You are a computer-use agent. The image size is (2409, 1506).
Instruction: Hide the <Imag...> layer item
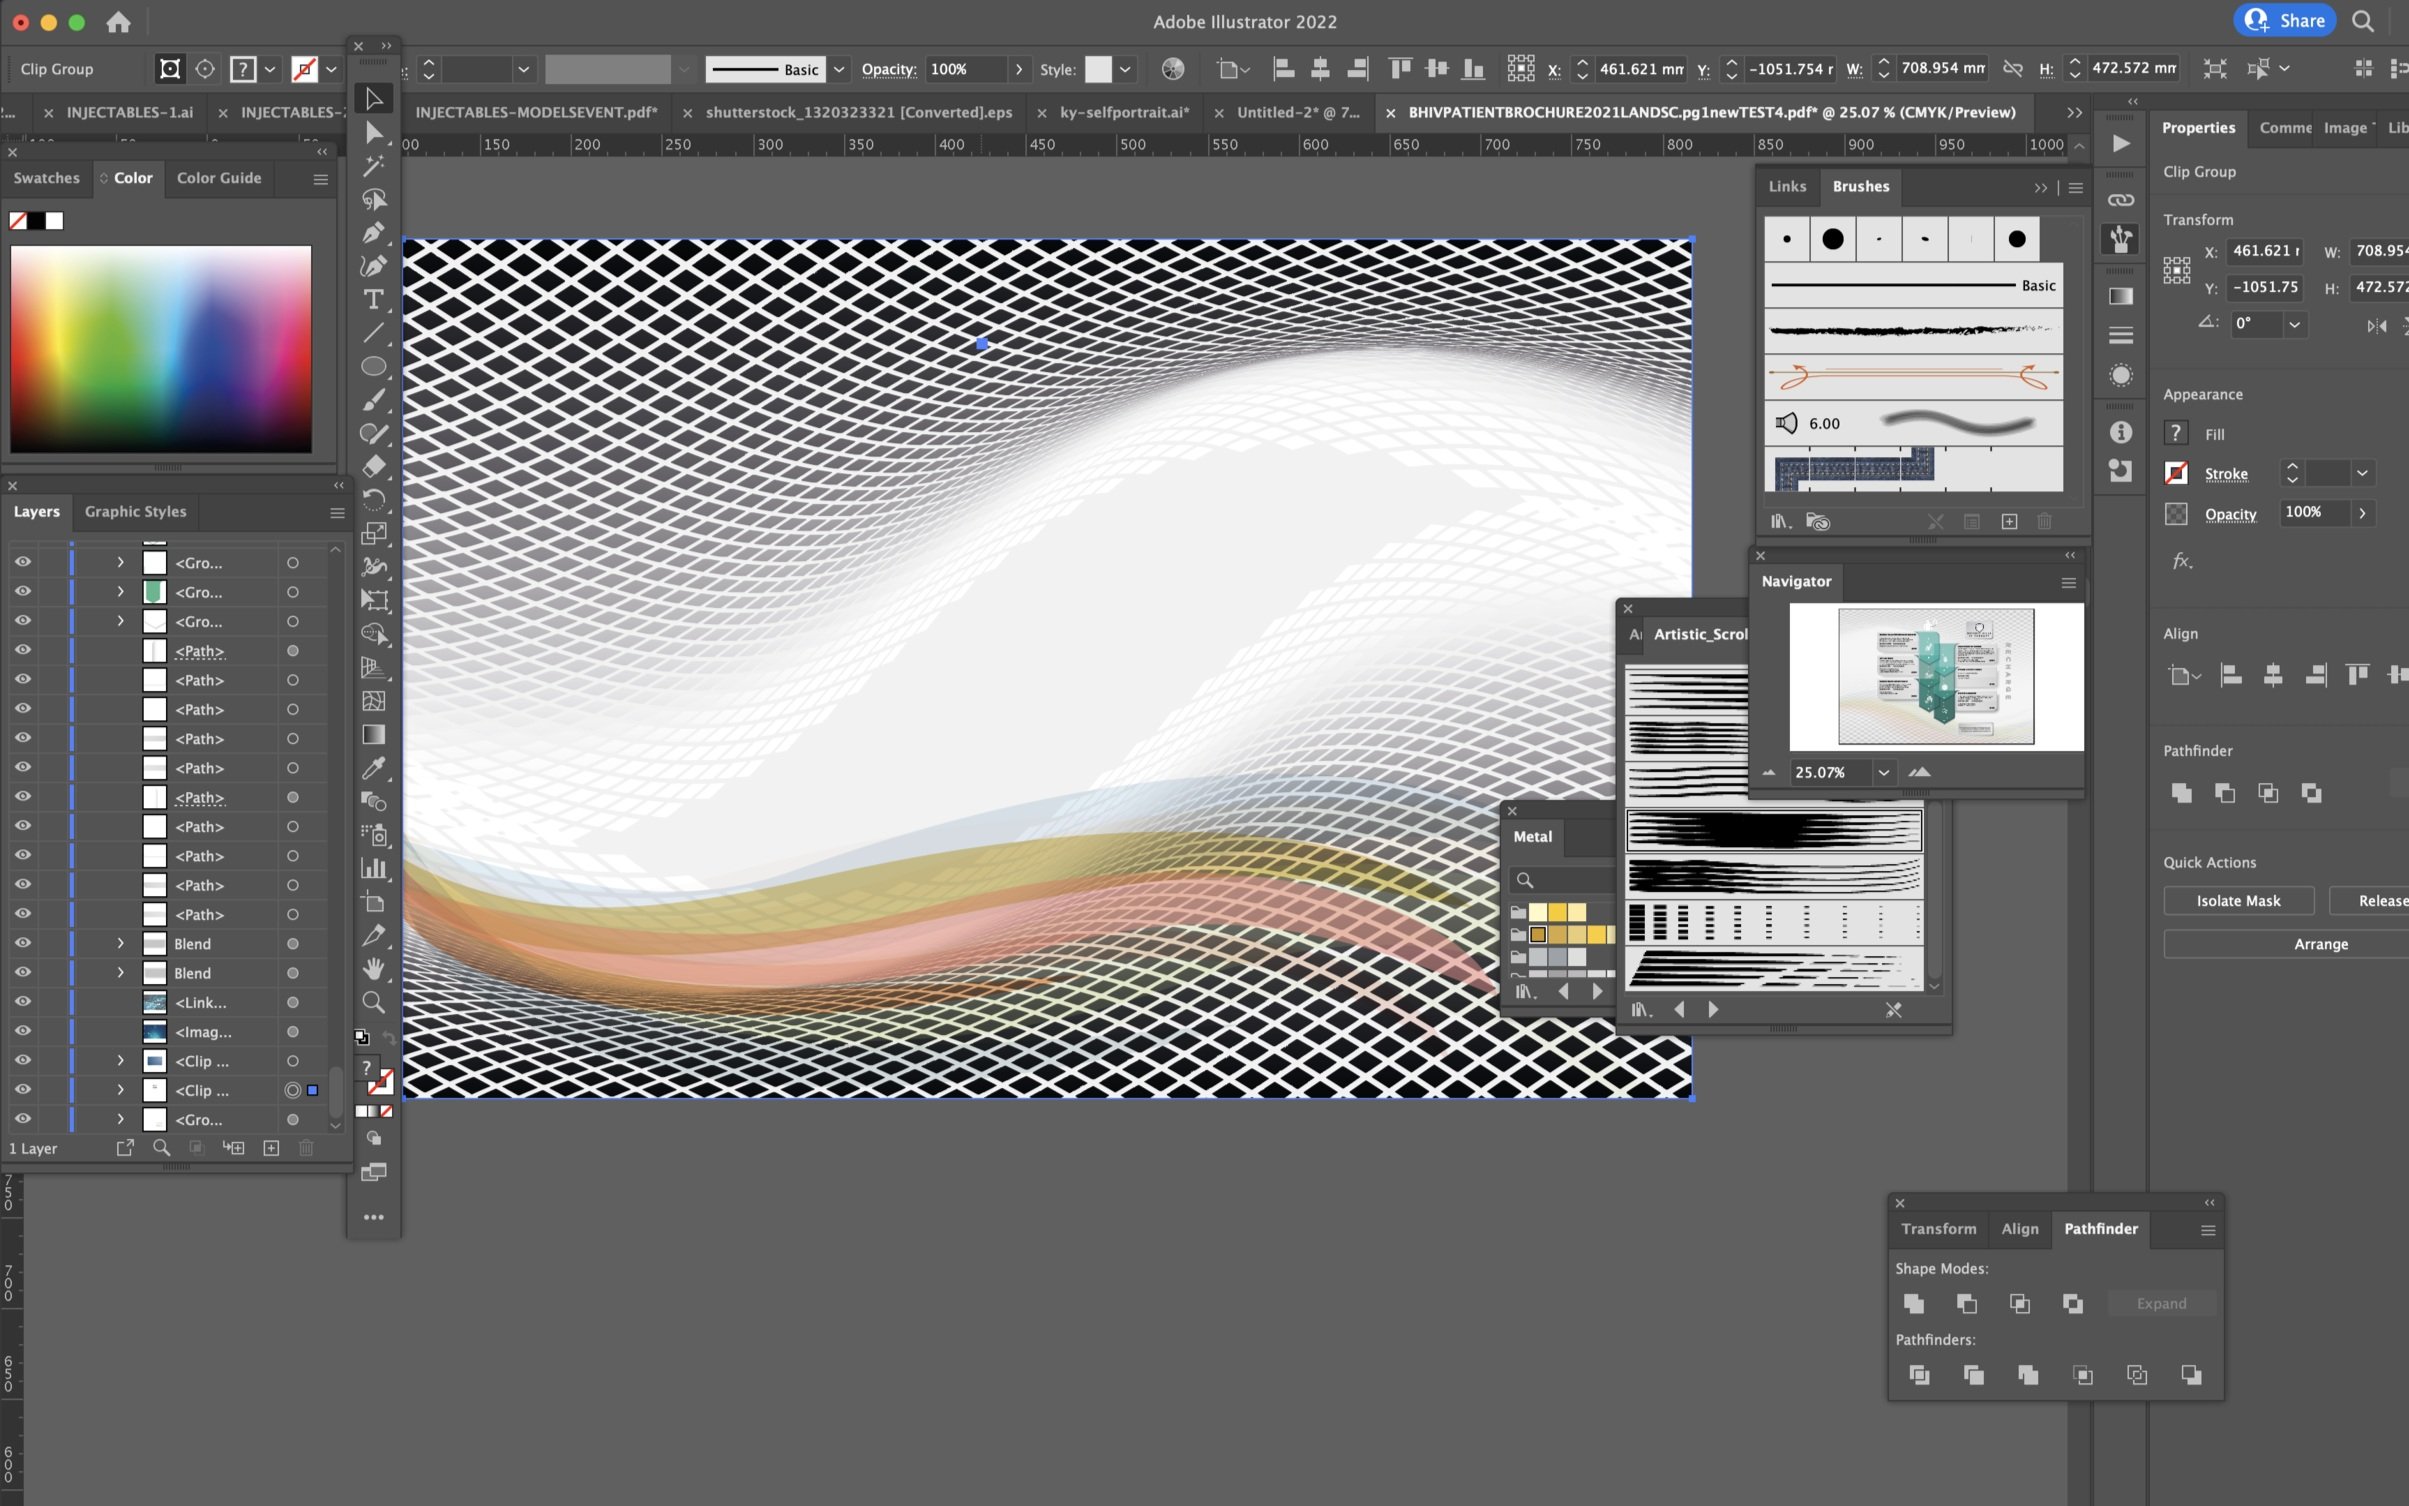pyautogui.click(x=22, y=1031)
